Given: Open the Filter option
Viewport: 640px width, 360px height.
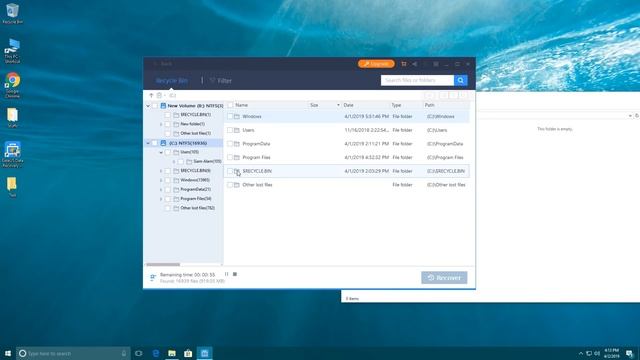Looking at the screenshot, I should click(x=221, y=81).
